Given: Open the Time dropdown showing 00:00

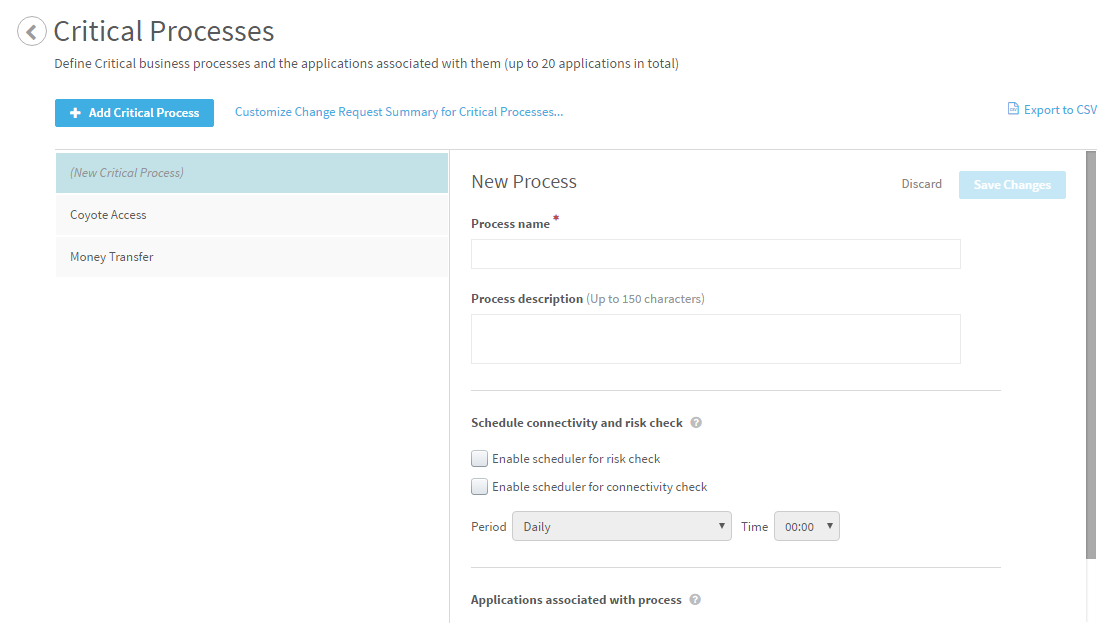Looking at the screenshot, I should [806, 527].
